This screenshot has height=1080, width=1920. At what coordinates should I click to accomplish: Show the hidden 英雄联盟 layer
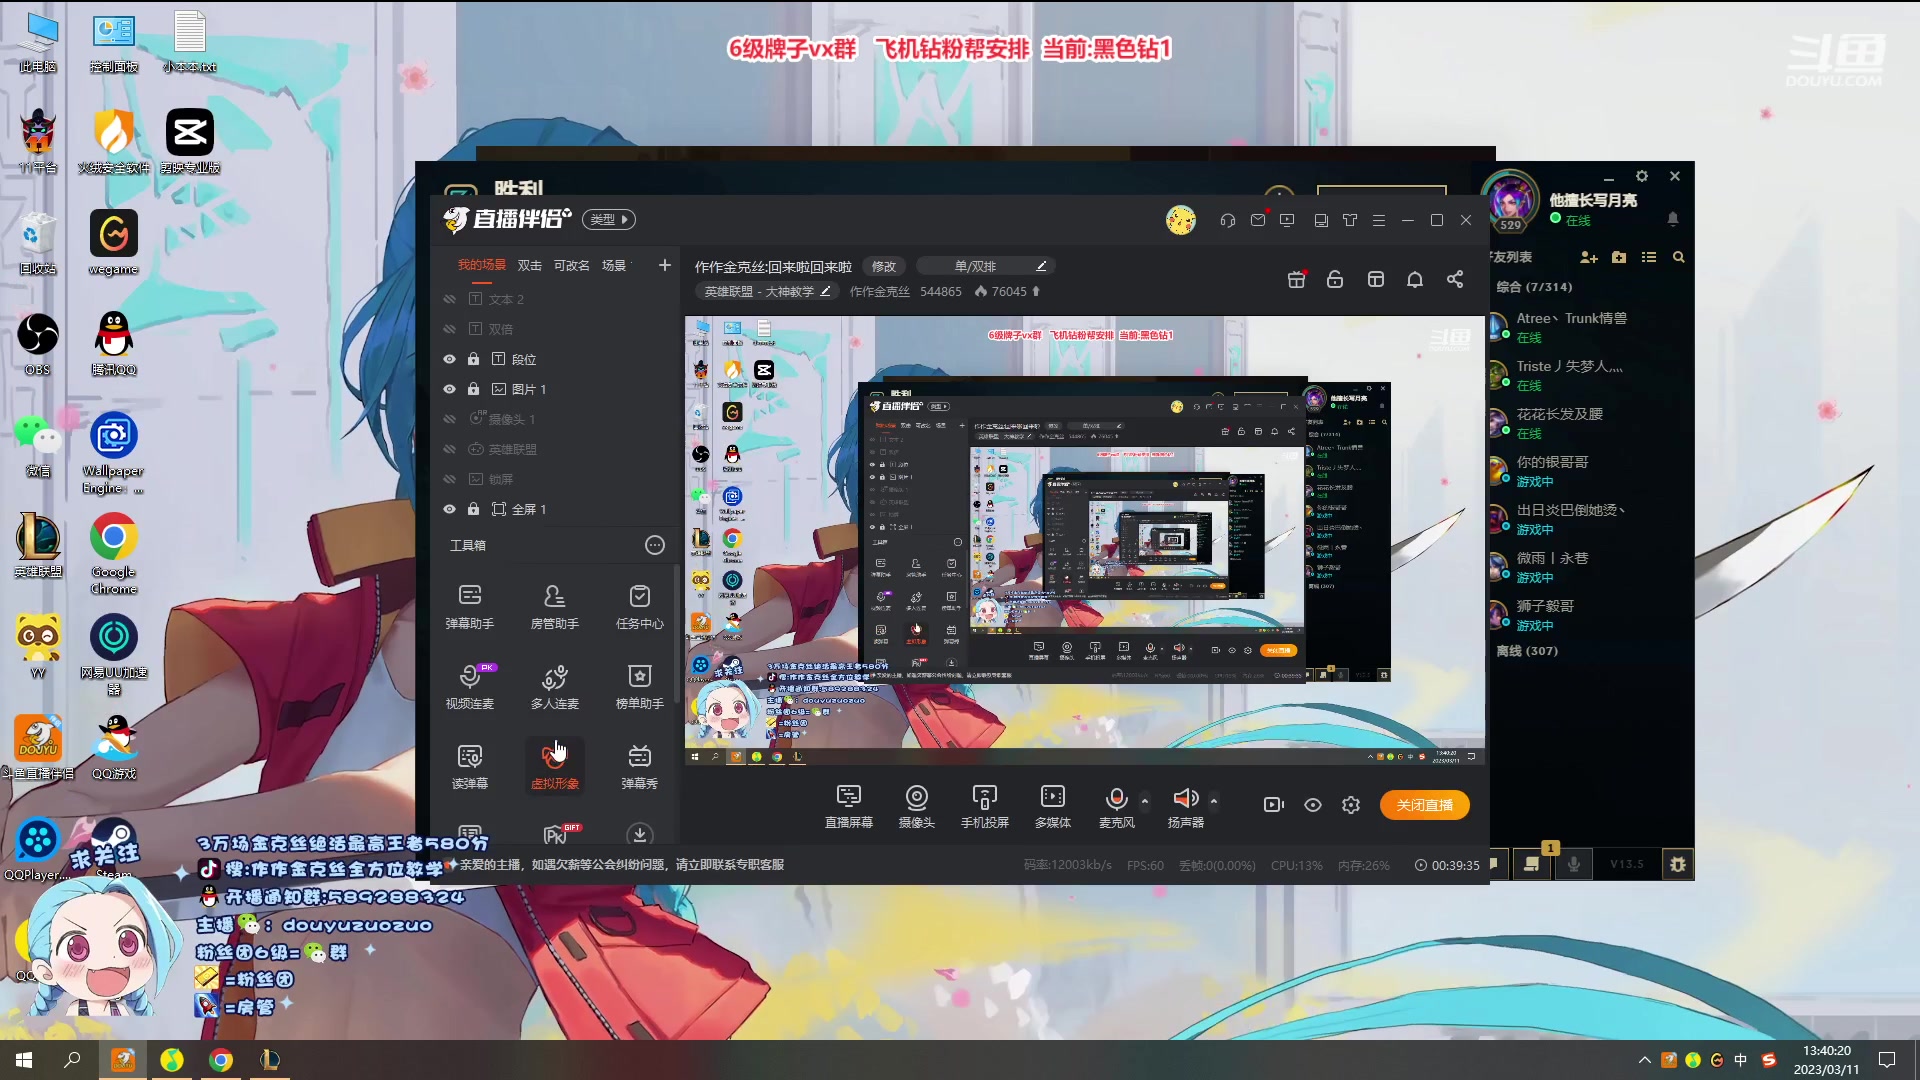point(449,449)
